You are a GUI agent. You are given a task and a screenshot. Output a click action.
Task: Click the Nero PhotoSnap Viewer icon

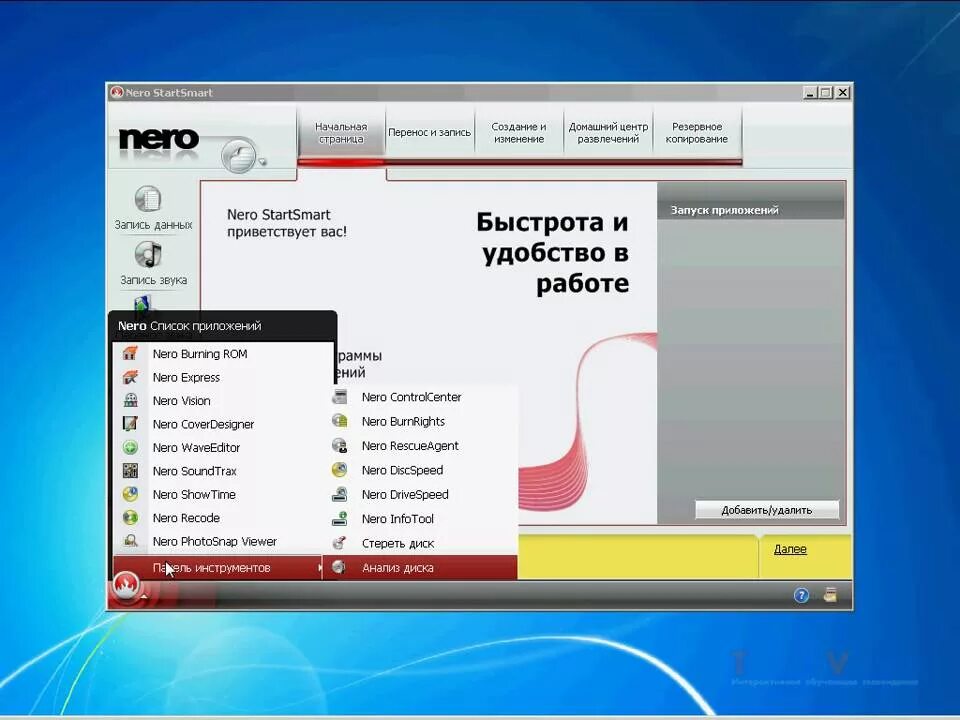(x=130, y=541)
